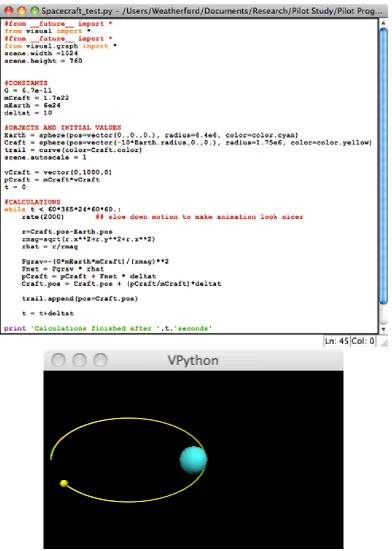
Task: Click the 'scene.autoscale = 1' line
Action: click(45, 157)
